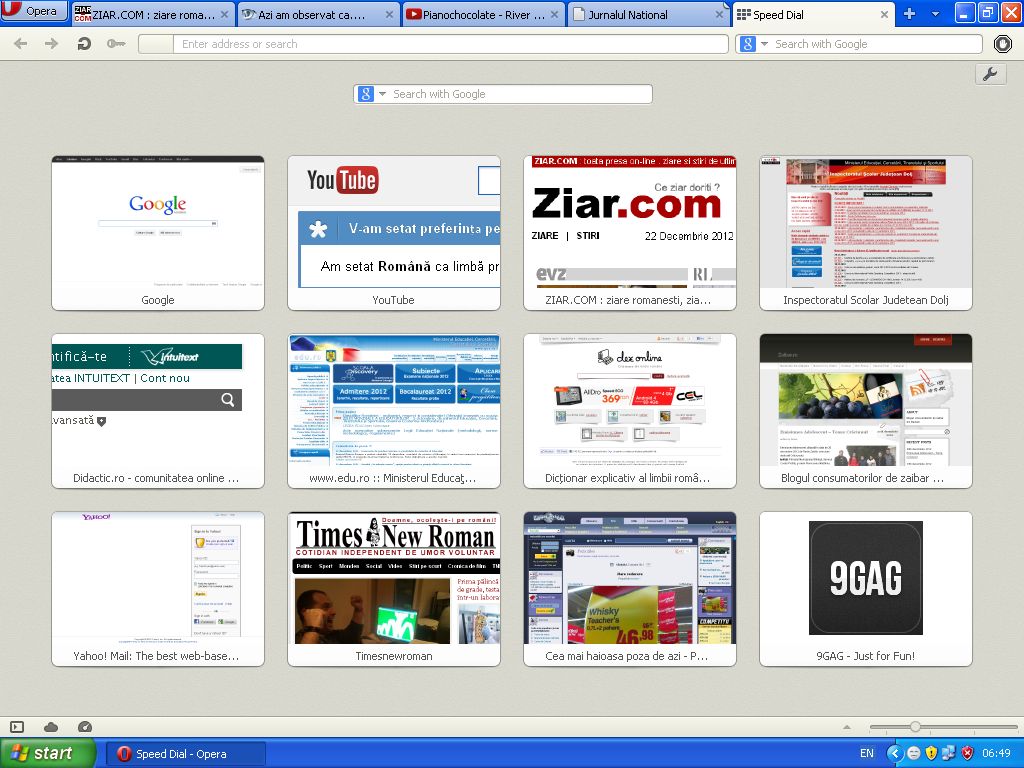
Task: Expand the Speed Dial search engine dropdown
Action: [382, 94]
